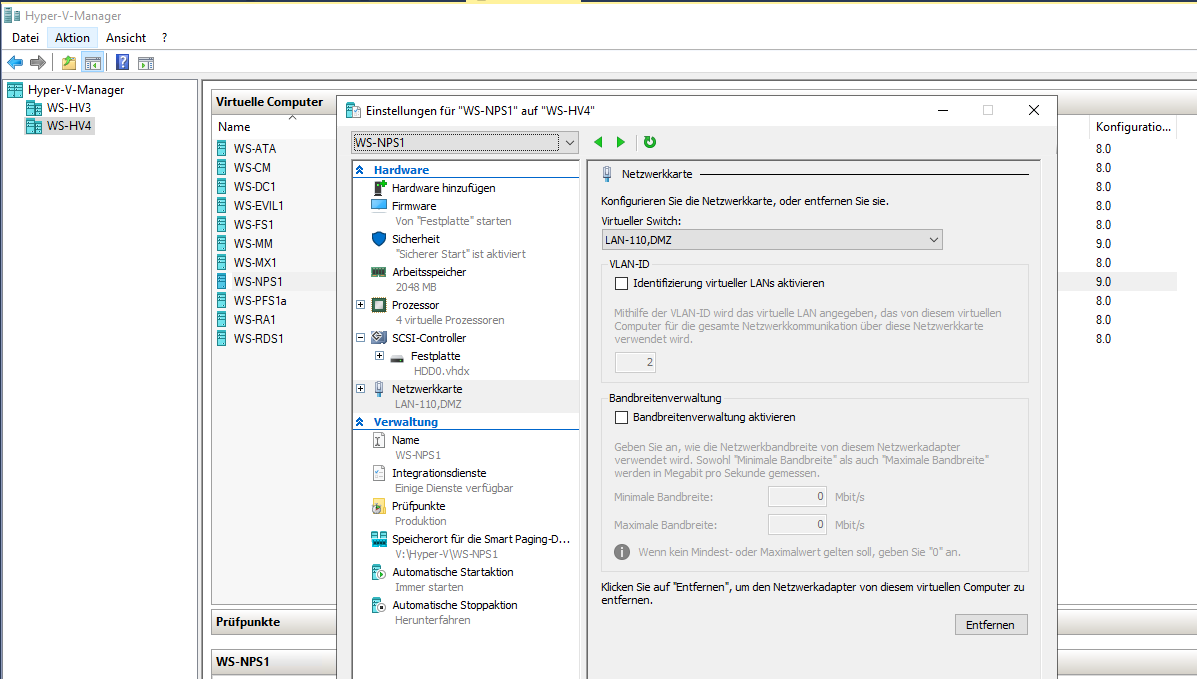Expand the Prozessor tree node
The width and height of the screenshot is (1197, 679).
pyautogui.click(x=360, y=305)
